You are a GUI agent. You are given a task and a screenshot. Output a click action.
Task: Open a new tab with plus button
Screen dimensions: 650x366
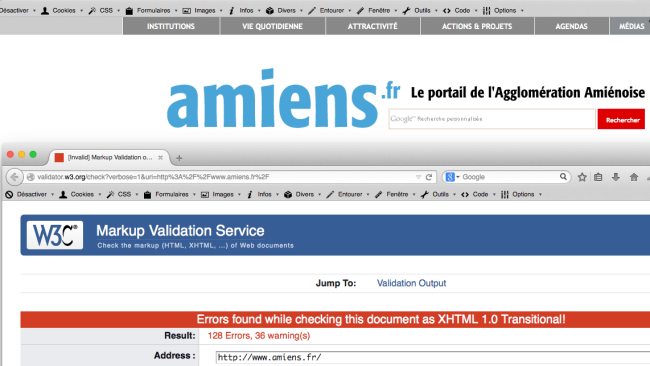point(179,158)
